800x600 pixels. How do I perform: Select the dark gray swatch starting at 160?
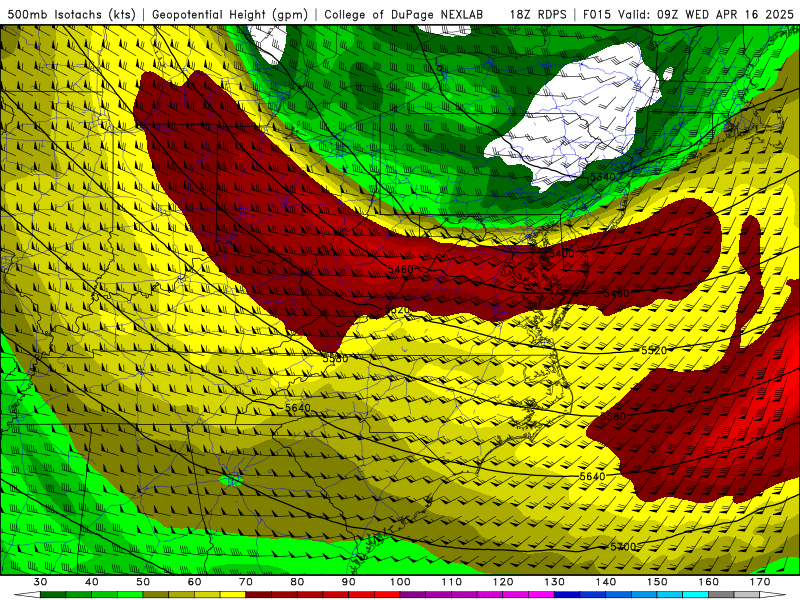pos(721,595)
